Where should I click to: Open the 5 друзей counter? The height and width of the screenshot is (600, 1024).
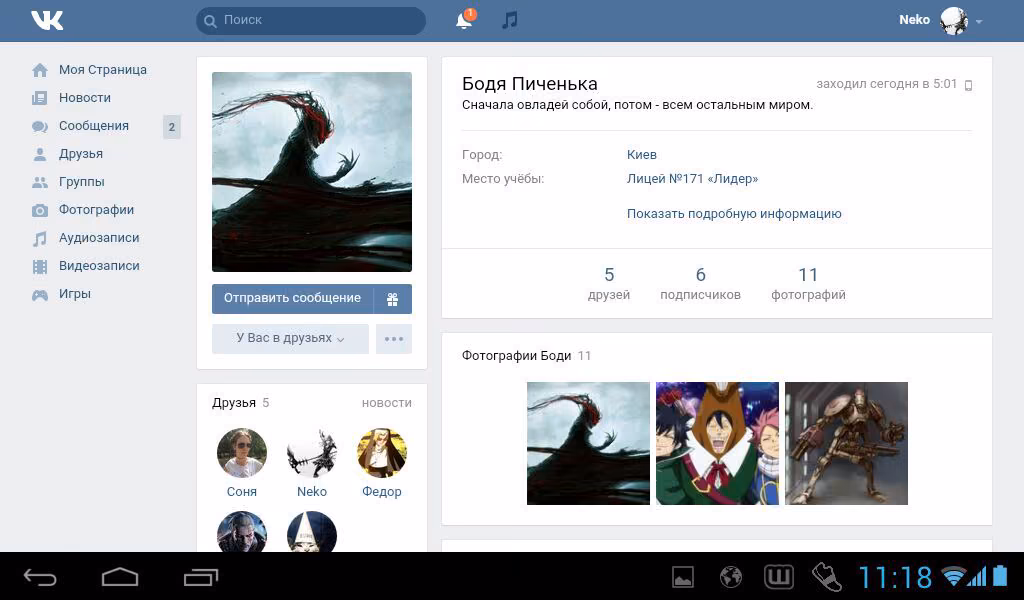click(x=609, y=283)
